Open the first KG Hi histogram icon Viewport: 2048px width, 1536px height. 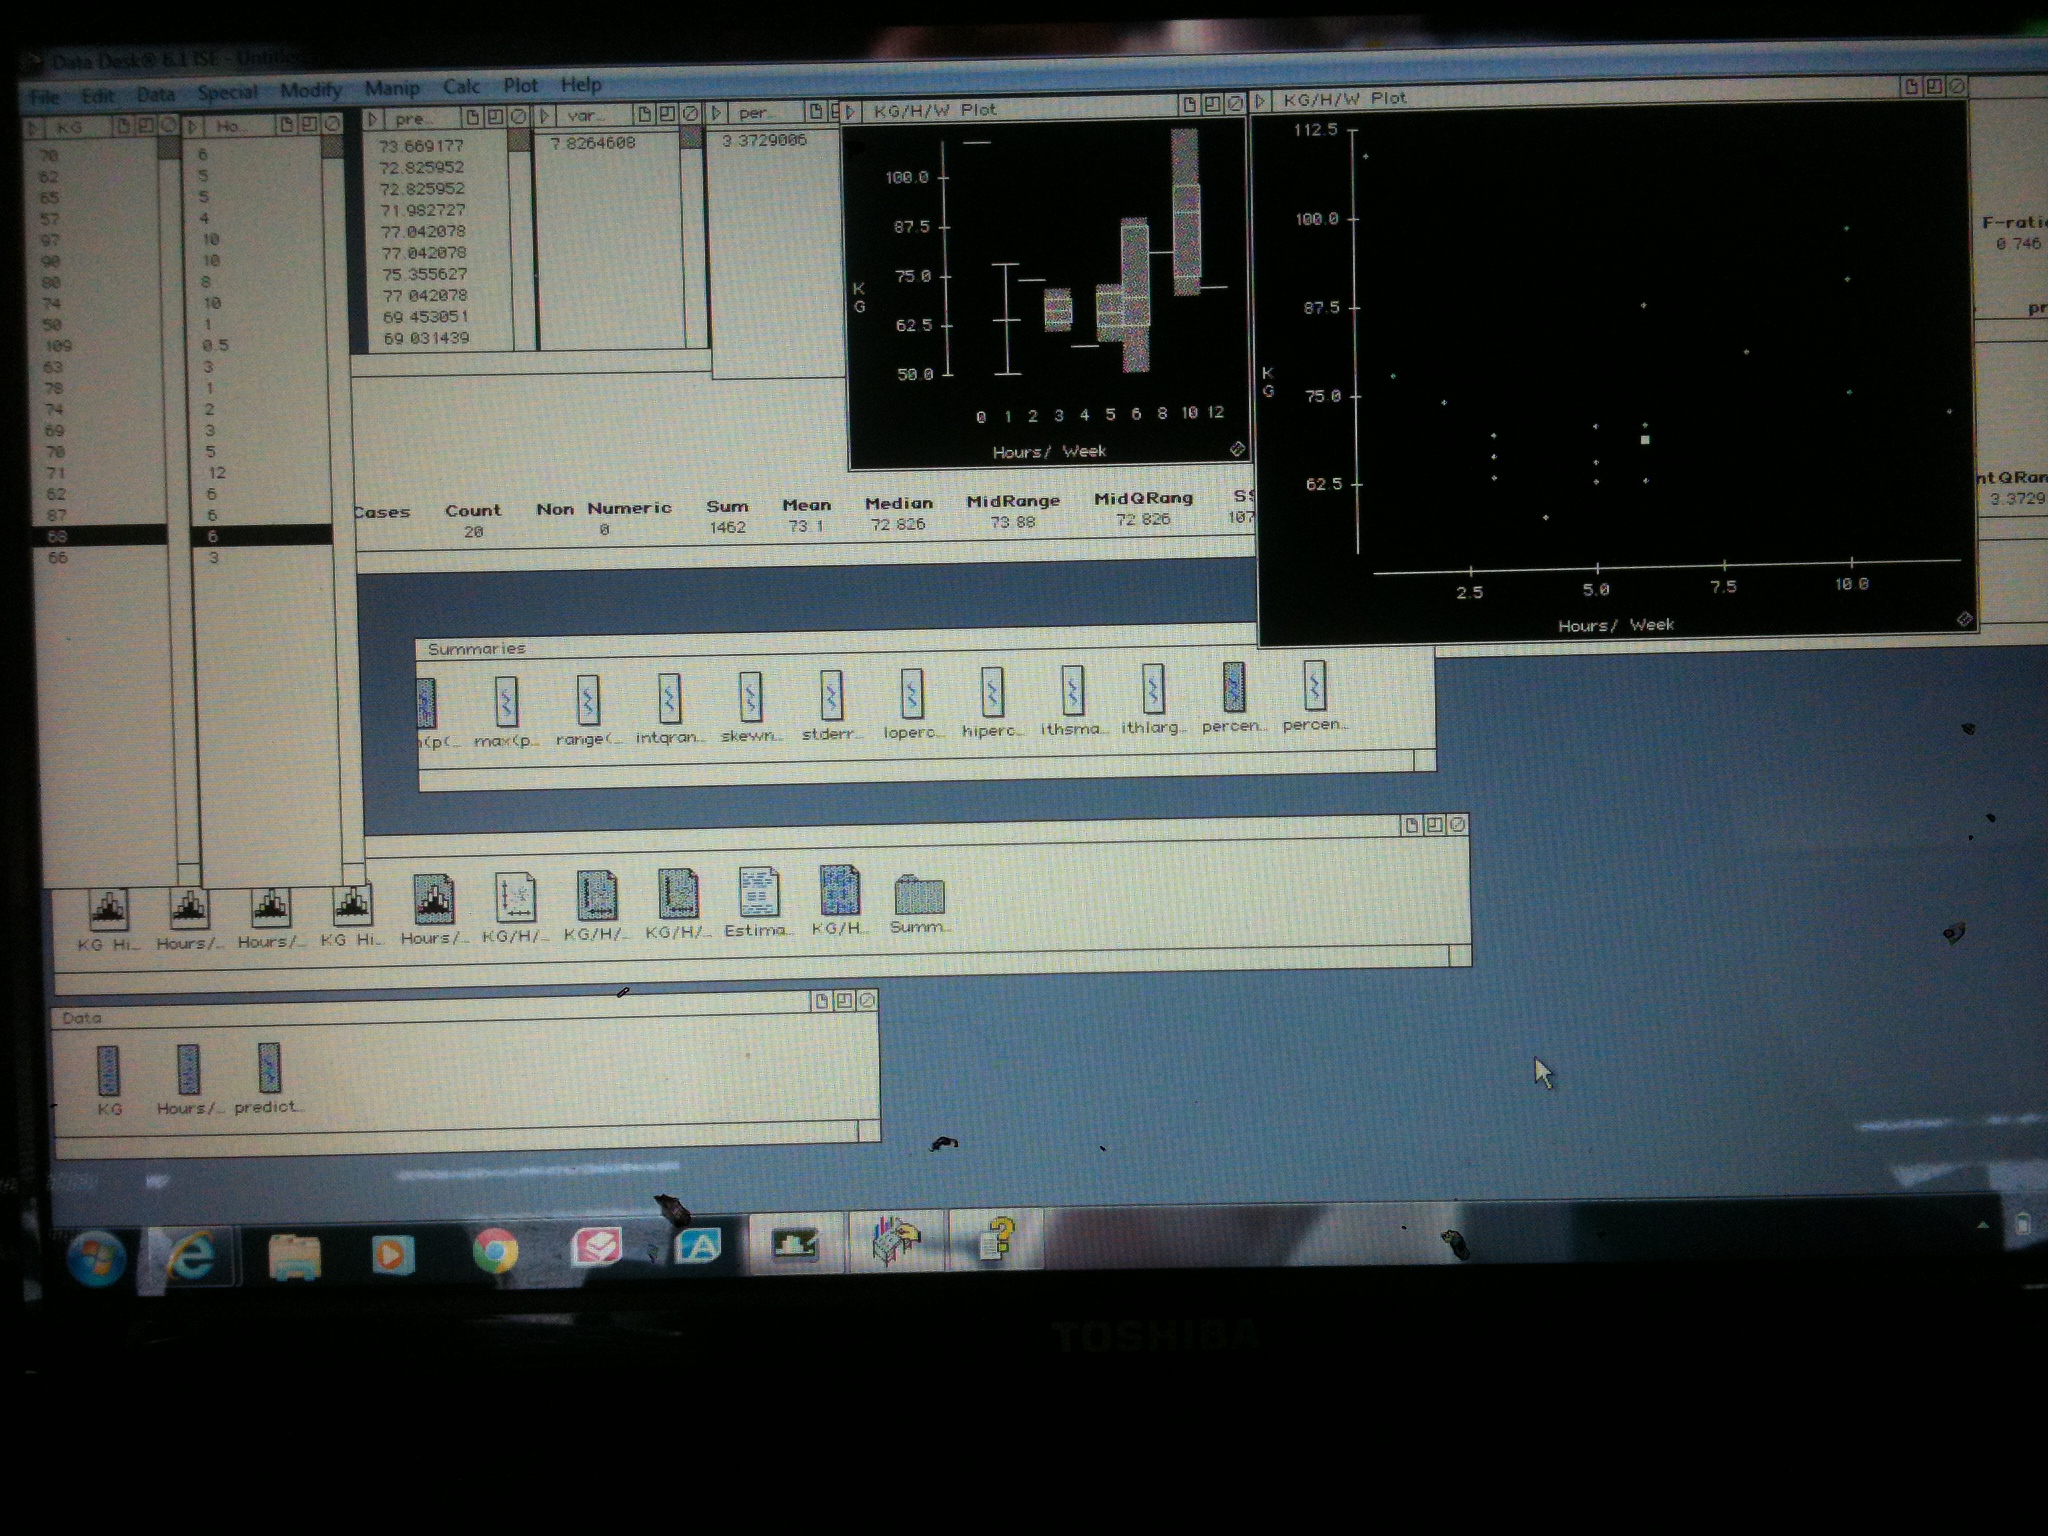(x=108, y=908)
